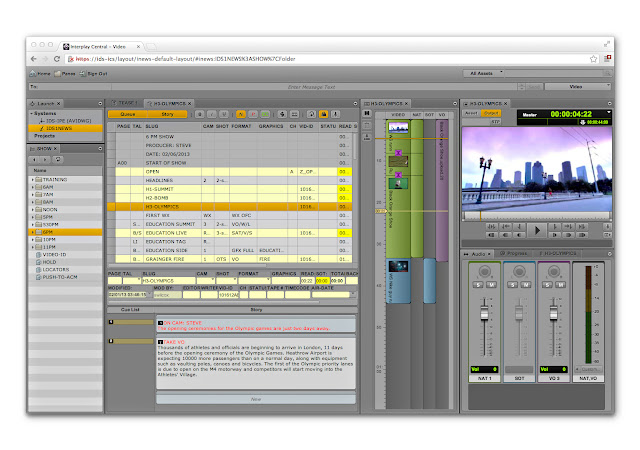Select the Output button in the monitor
This screenshot has width=640, height=450.
491,113
